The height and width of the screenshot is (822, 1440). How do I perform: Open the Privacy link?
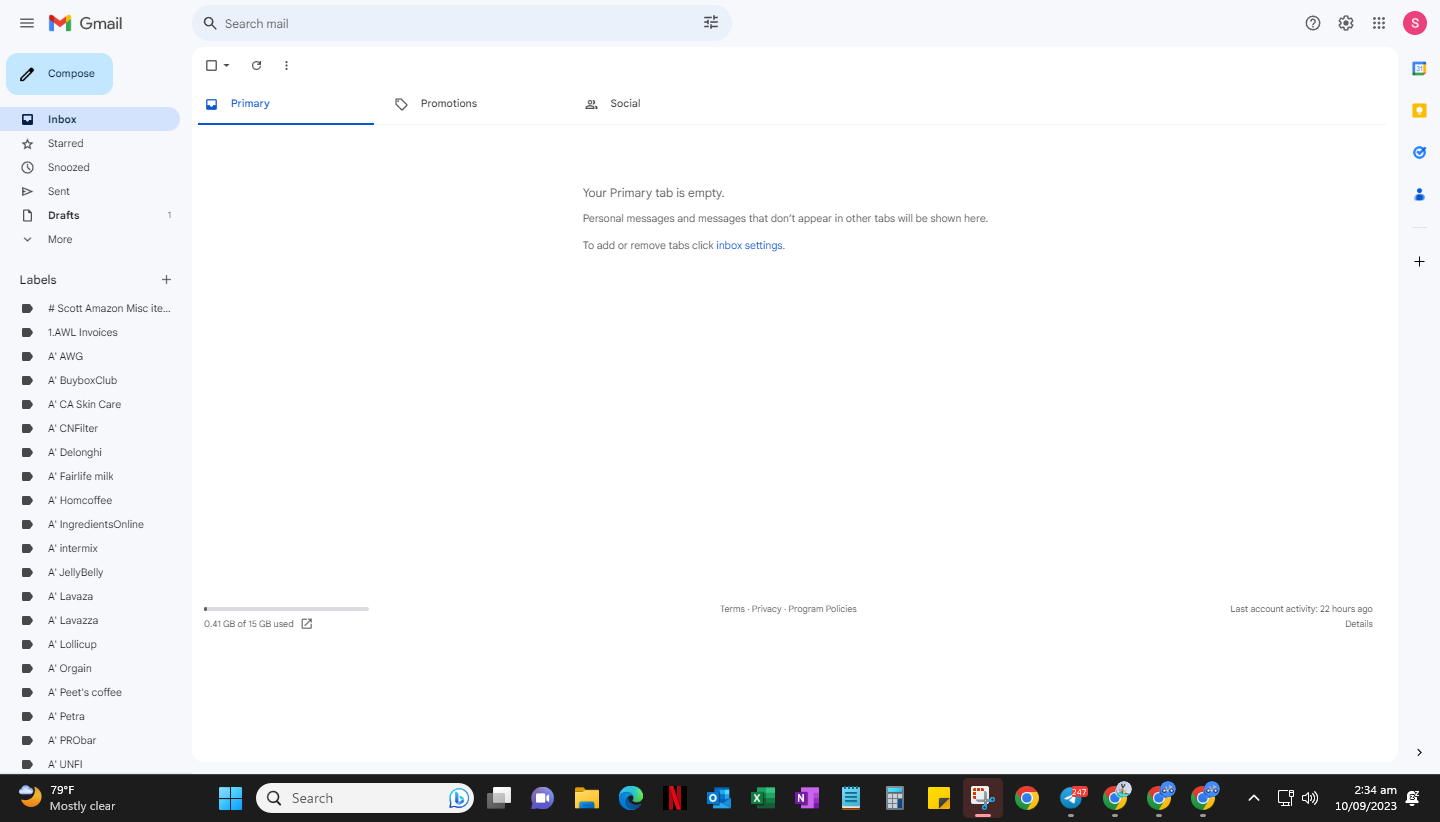click(x=767, y=609)
